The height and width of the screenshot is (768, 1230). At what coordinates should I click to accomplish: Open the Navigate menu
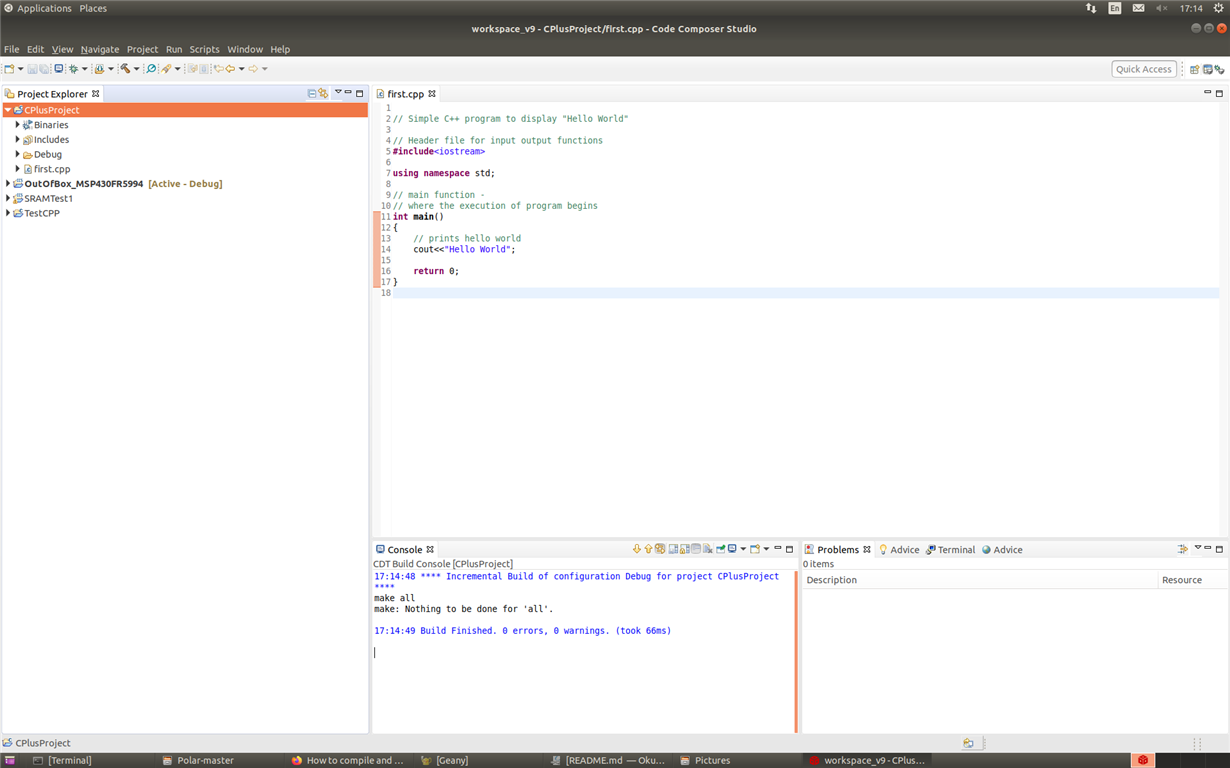click(x=100, y=49)
